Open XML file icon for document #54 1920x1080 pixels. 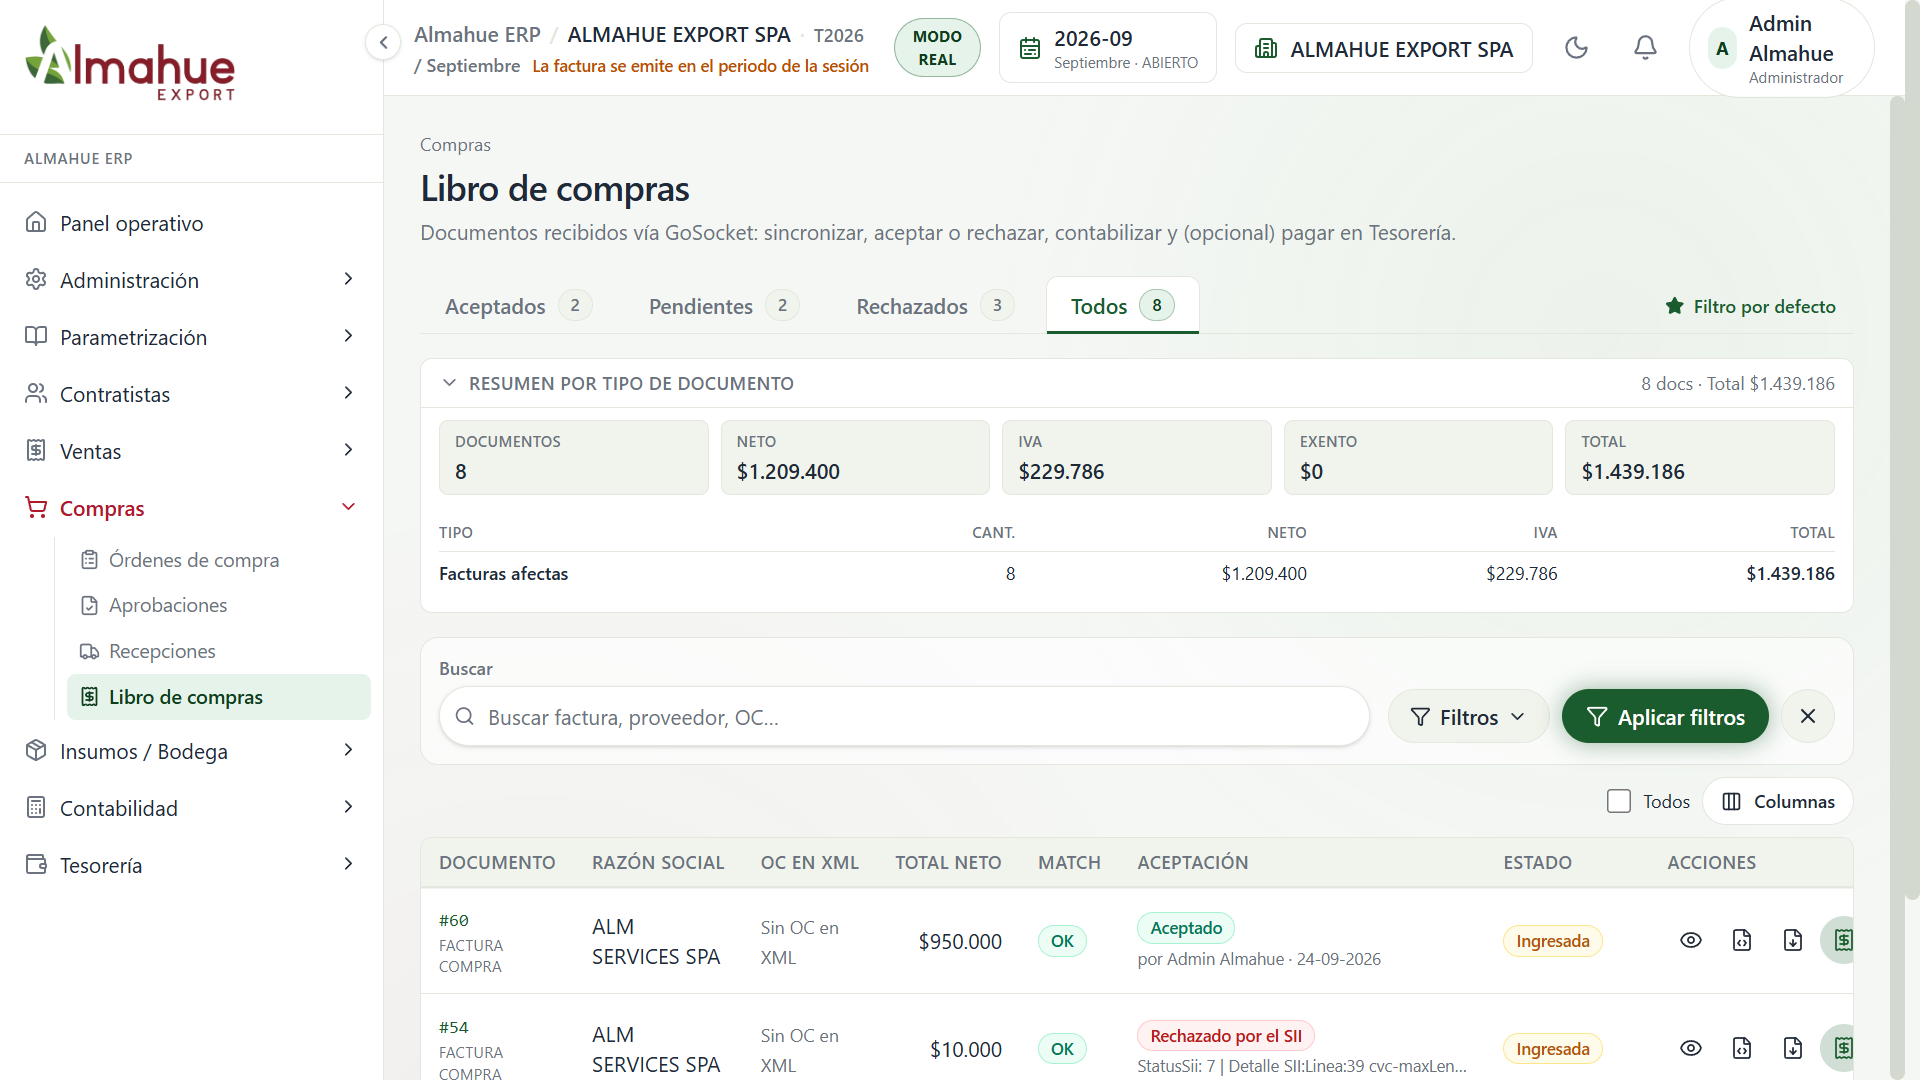coord(1742,1048)
